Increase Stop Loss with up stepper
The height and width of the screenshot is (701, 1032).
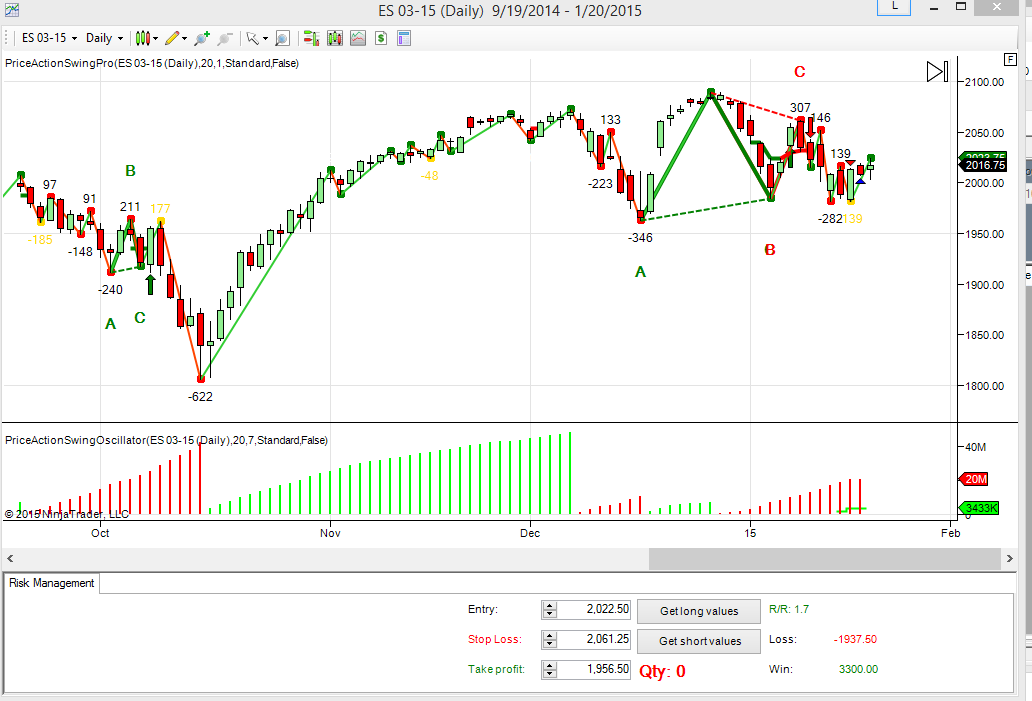(x=550, y=635)
